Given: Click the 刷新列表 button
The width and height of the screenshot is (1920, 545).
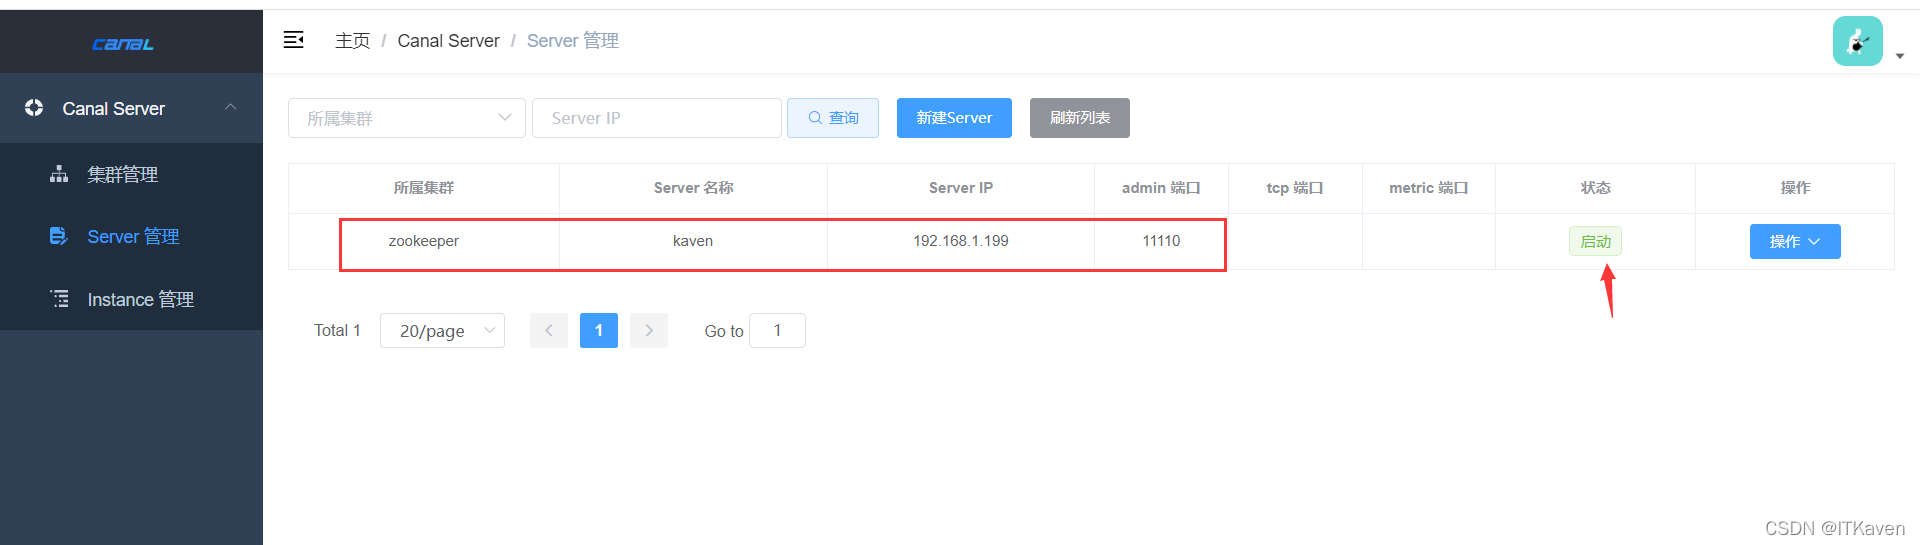Looking at the screenshot, I should tap(1080, 118).
